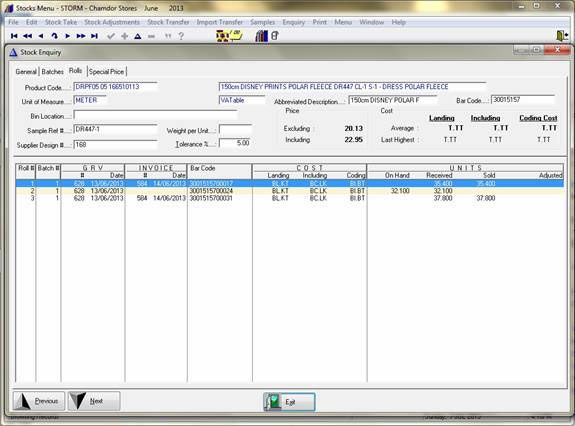Click the minus delete toolbar icon
This screenshot has width=575, height=426.
pos(151,36)
